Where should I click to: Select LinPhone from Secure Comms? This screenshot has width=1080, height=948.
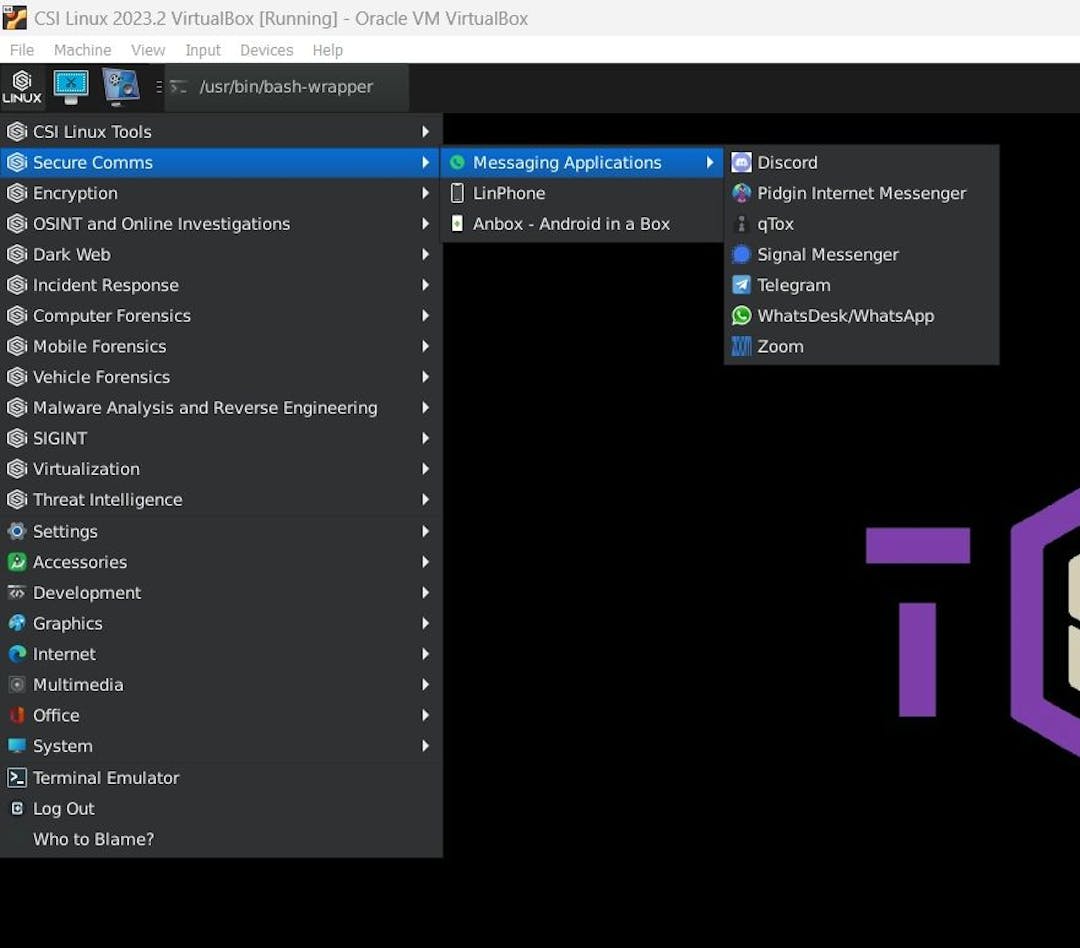pyautogui.click(x=508, y=194)
